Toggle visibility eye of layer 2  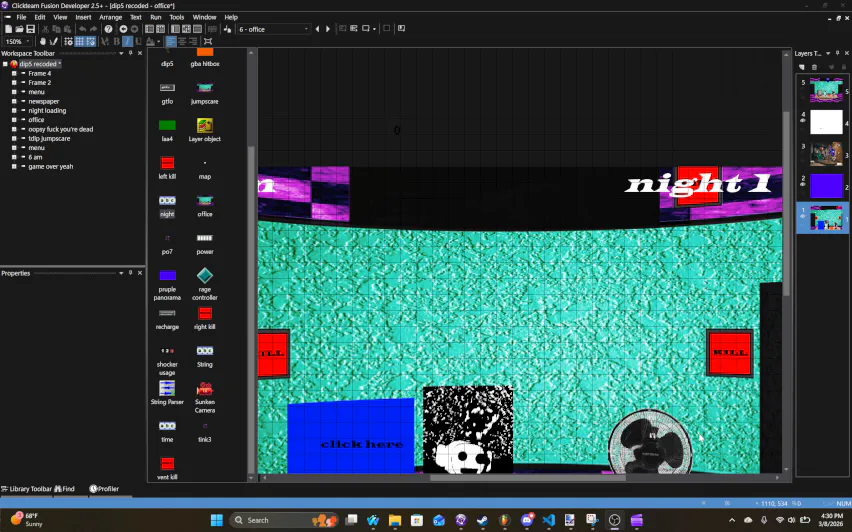pyautogui.click(x=803, y=184)
